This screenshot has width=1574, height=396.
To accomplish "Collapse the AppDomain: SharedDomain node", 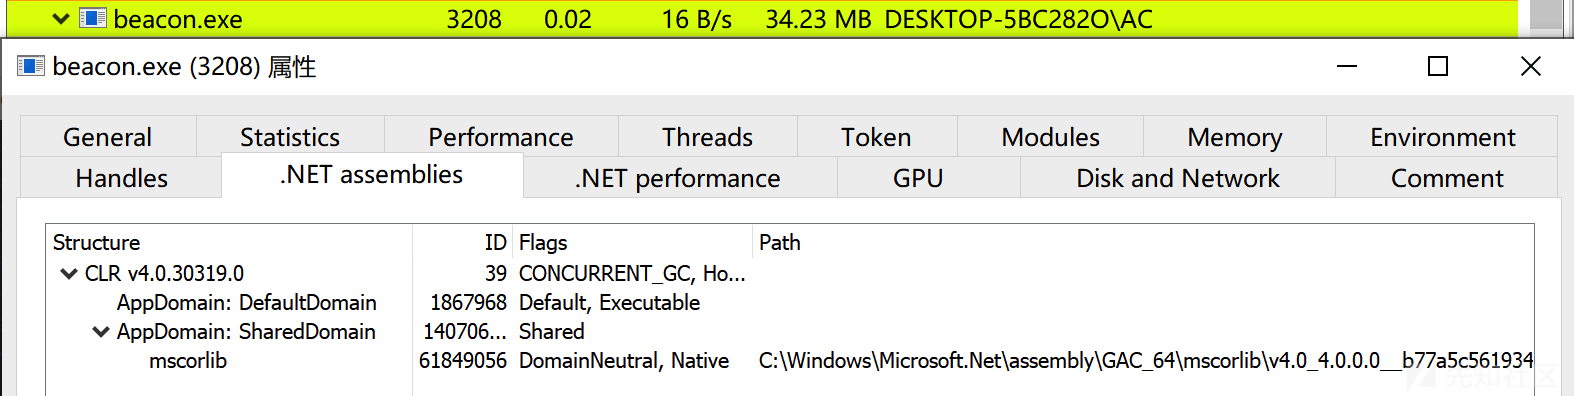I will 101,331.
